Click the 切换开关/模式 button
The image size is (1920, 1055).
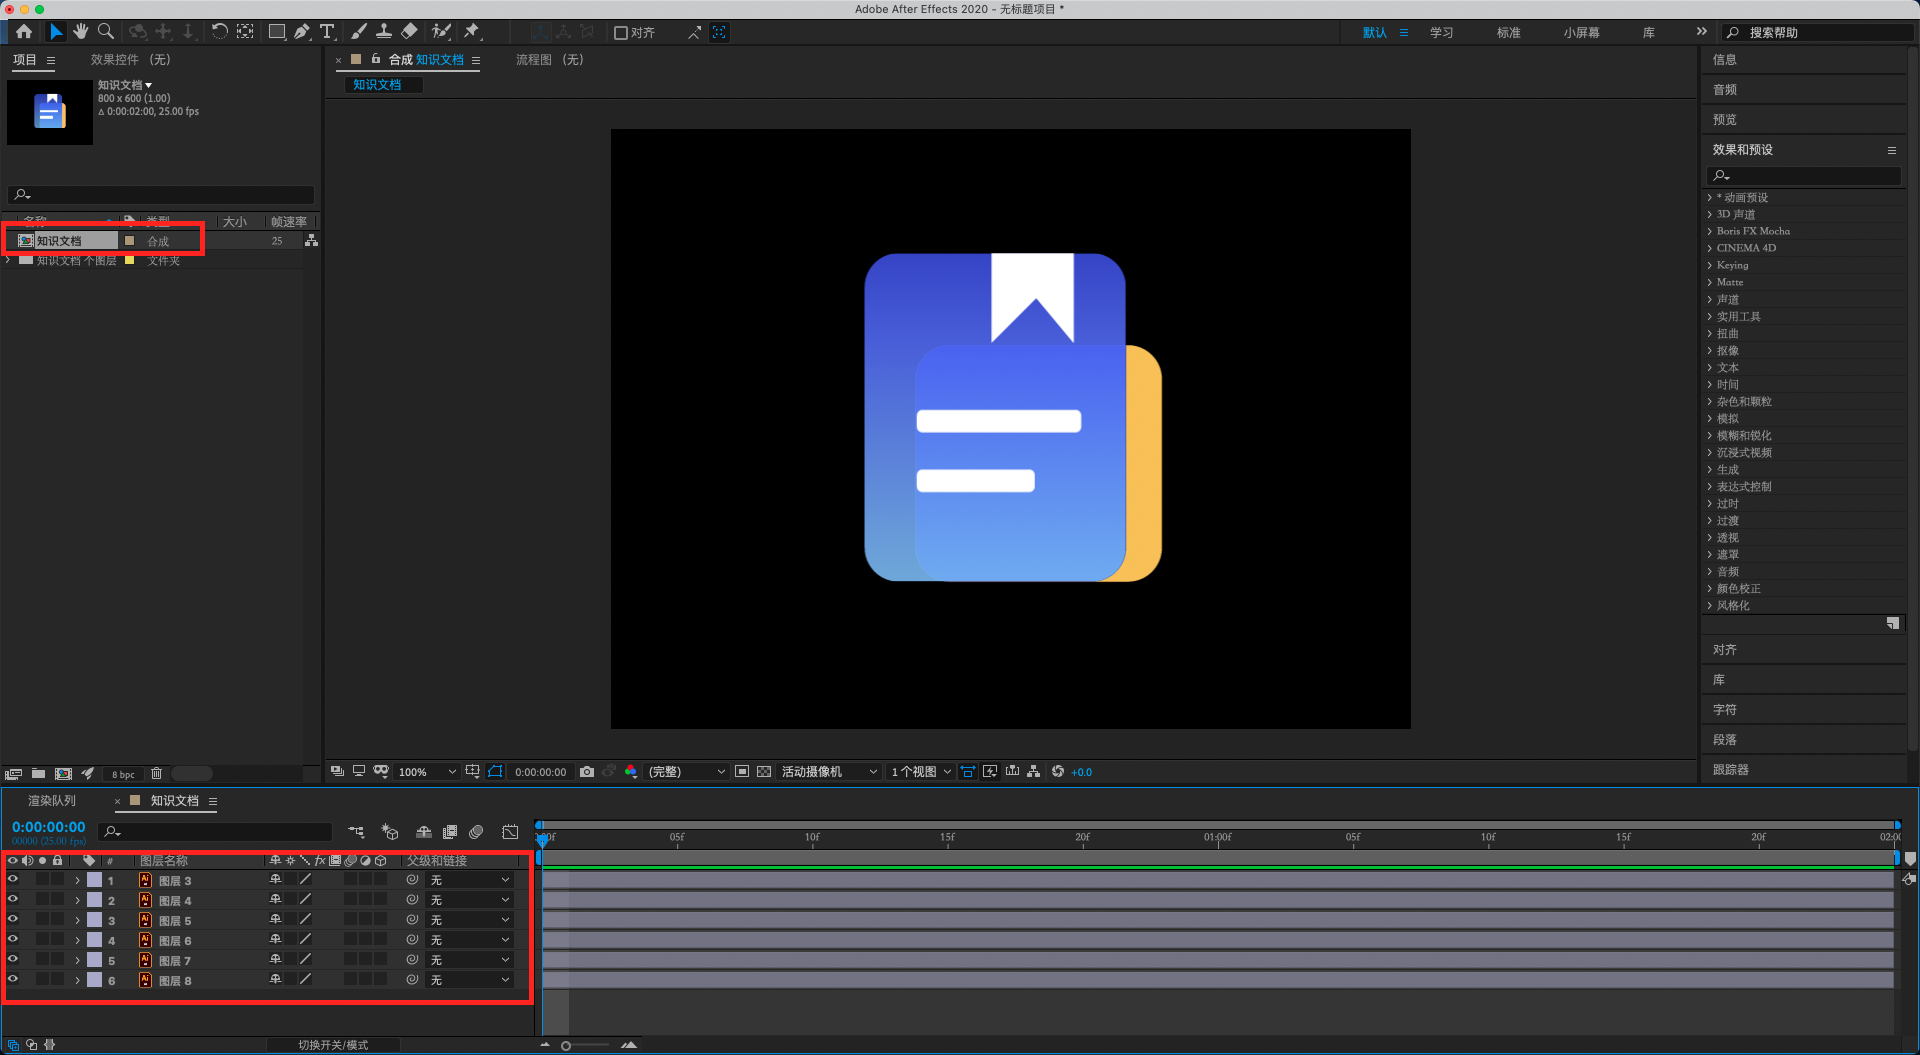point(333,1045)
